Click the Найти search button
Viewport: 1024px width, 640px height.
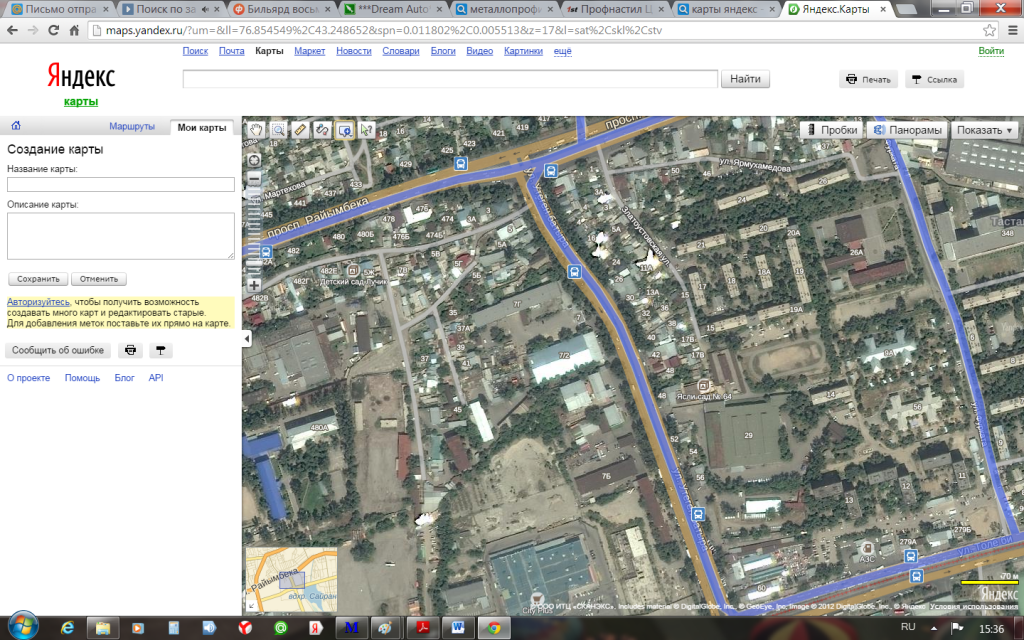(745, 79)
